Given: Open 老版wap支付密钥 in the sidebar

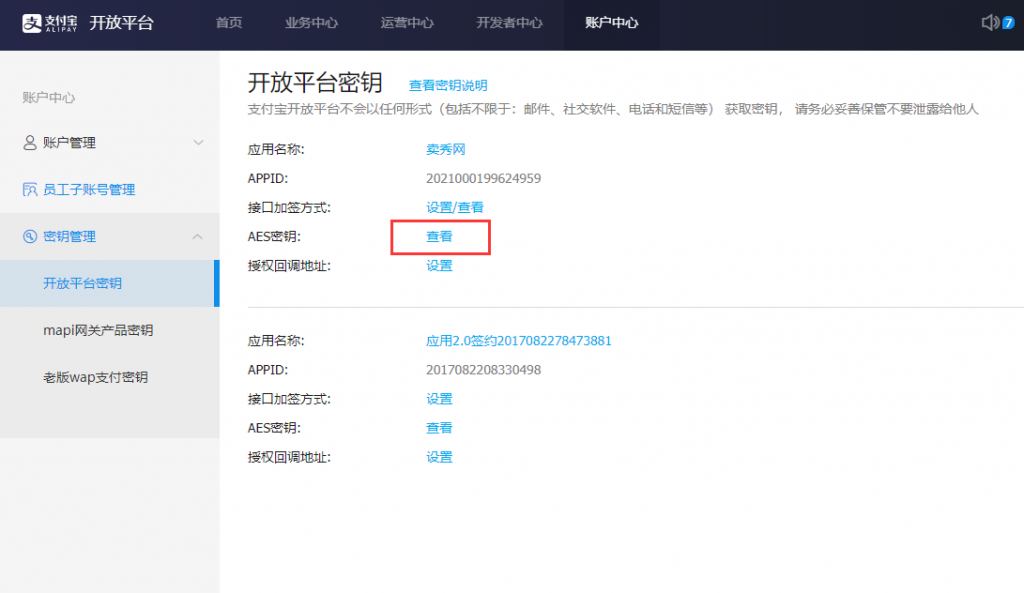Looking at the screenshot, I should pyautogui.click(x=95, y=377).
